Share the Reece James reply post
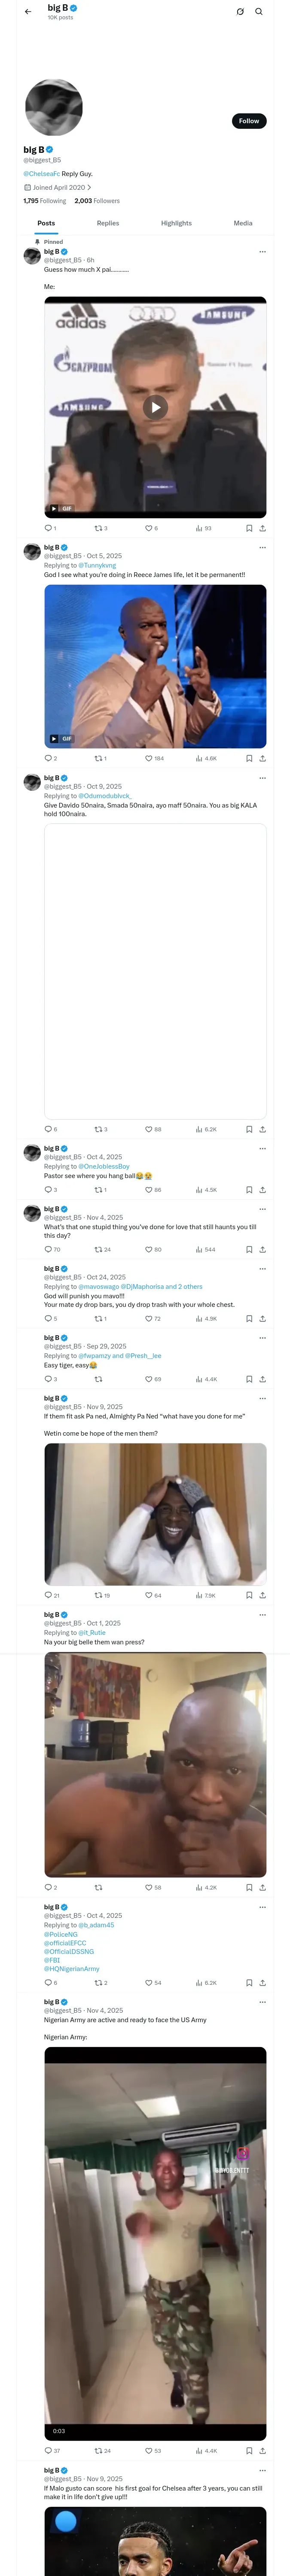 (x=262, y=758)
